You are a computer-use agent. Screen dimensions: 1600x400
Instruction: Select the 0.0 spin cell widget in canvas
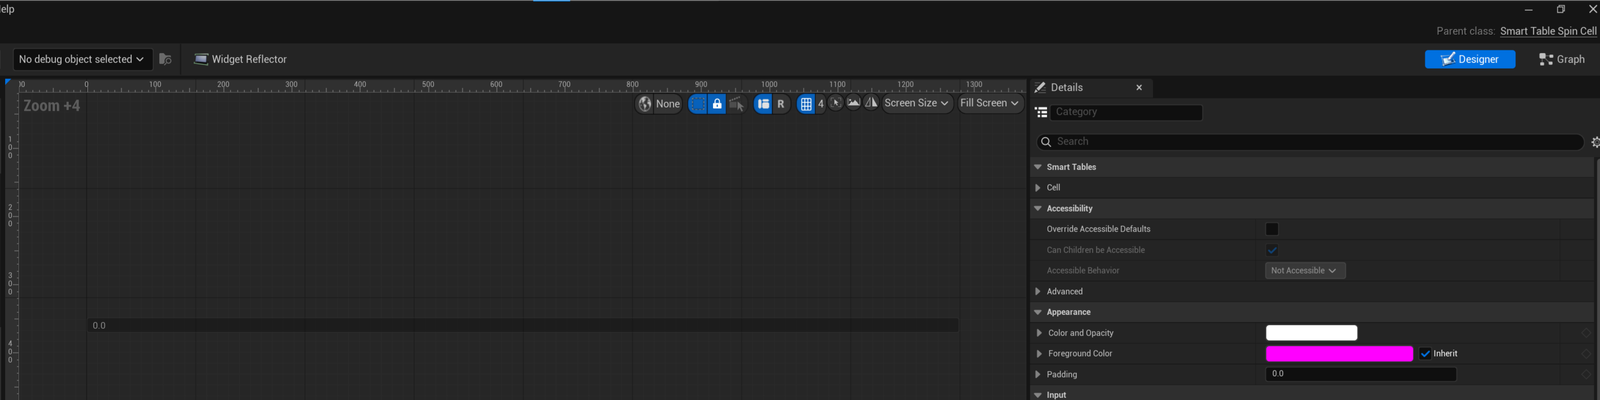click(522, 325)
